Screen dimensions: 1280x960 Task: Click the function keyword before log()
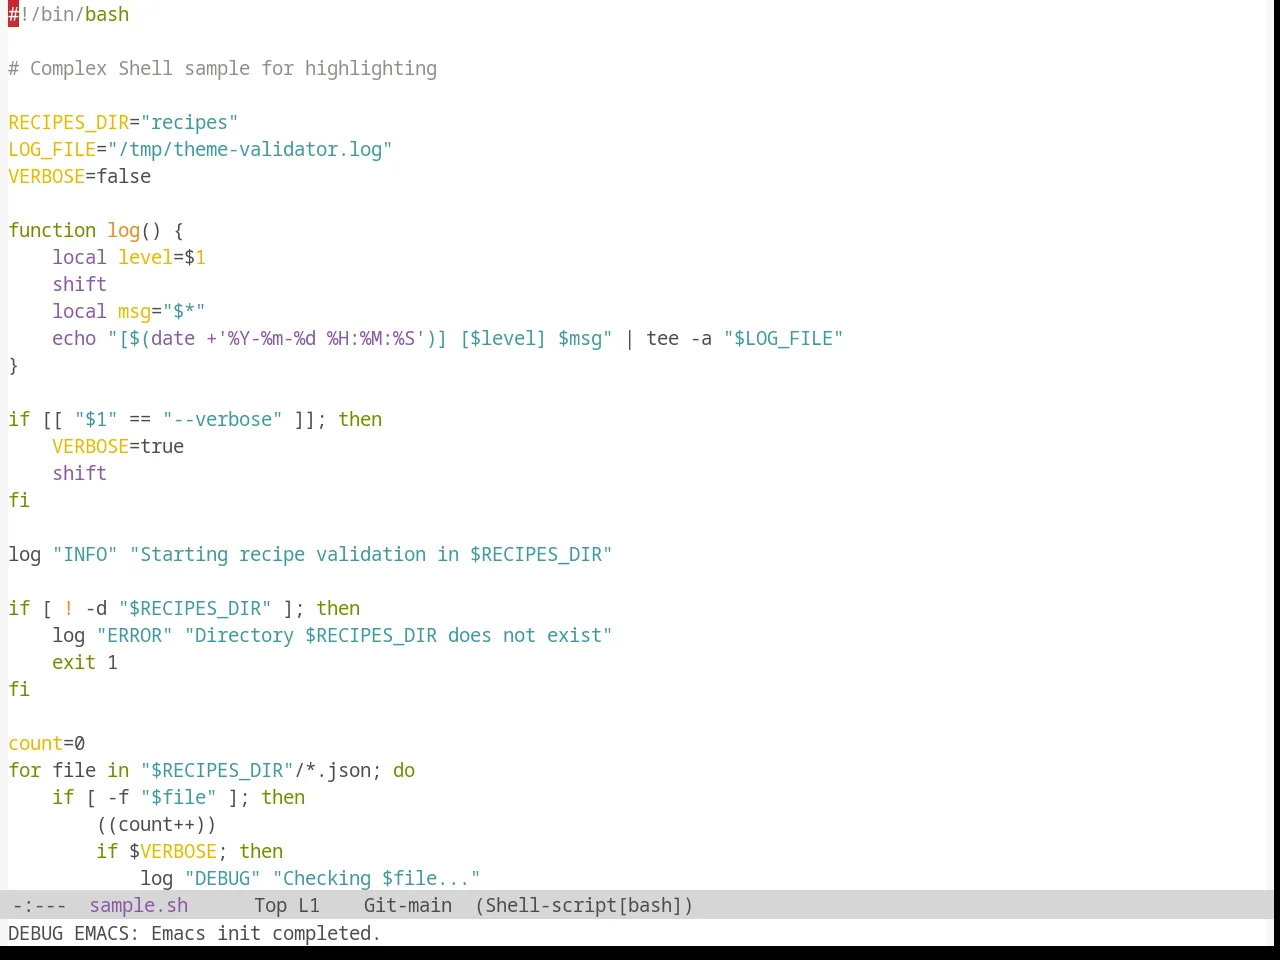[x=52, y=230]
